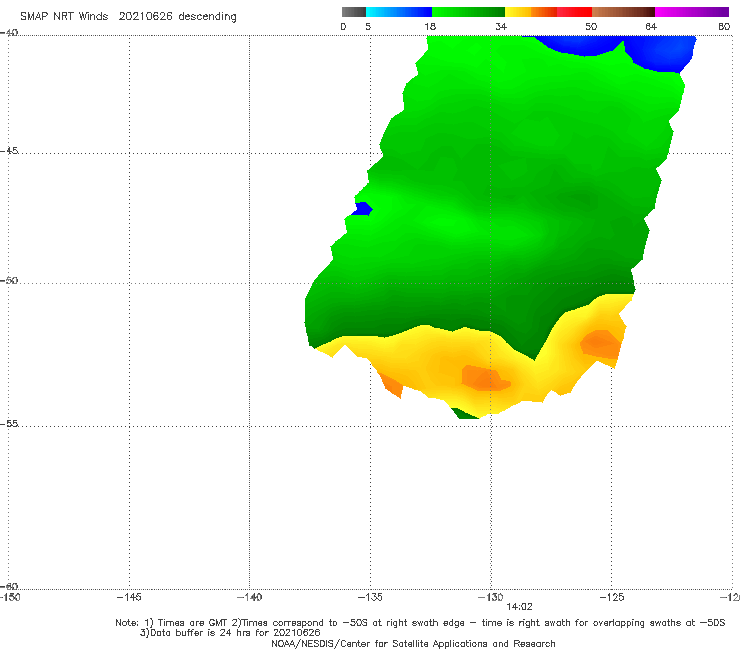Click the small orange patch near -135 longitude

click(392, 385)
